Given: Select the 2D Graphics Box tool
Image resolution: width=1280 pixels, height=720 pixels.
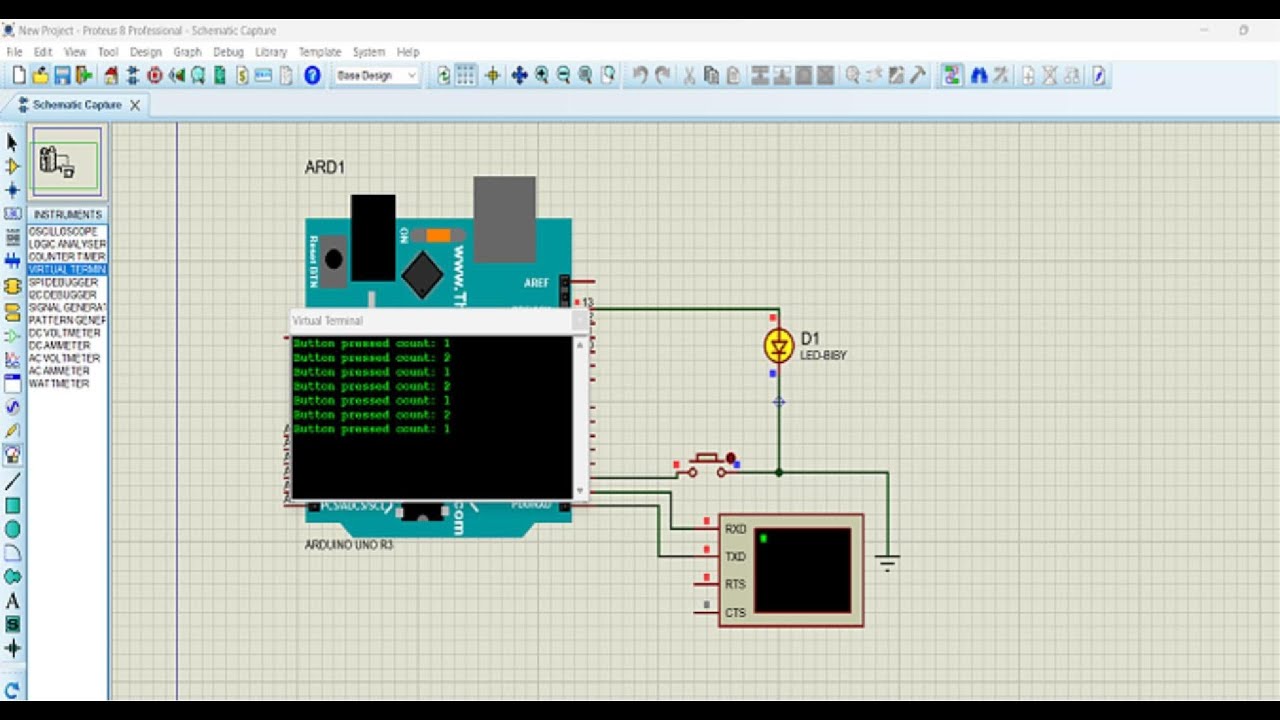Looking at the screenshot, I should click(x=12, y=506).
